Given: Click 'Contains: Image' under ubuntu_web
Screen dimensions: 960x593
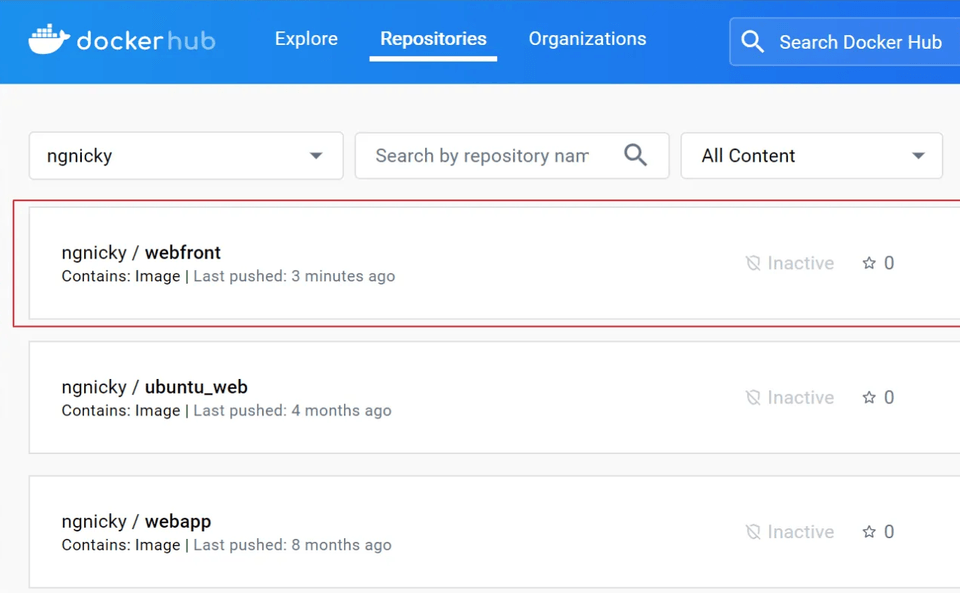Looking at the screenshot, I should [121, 411].
